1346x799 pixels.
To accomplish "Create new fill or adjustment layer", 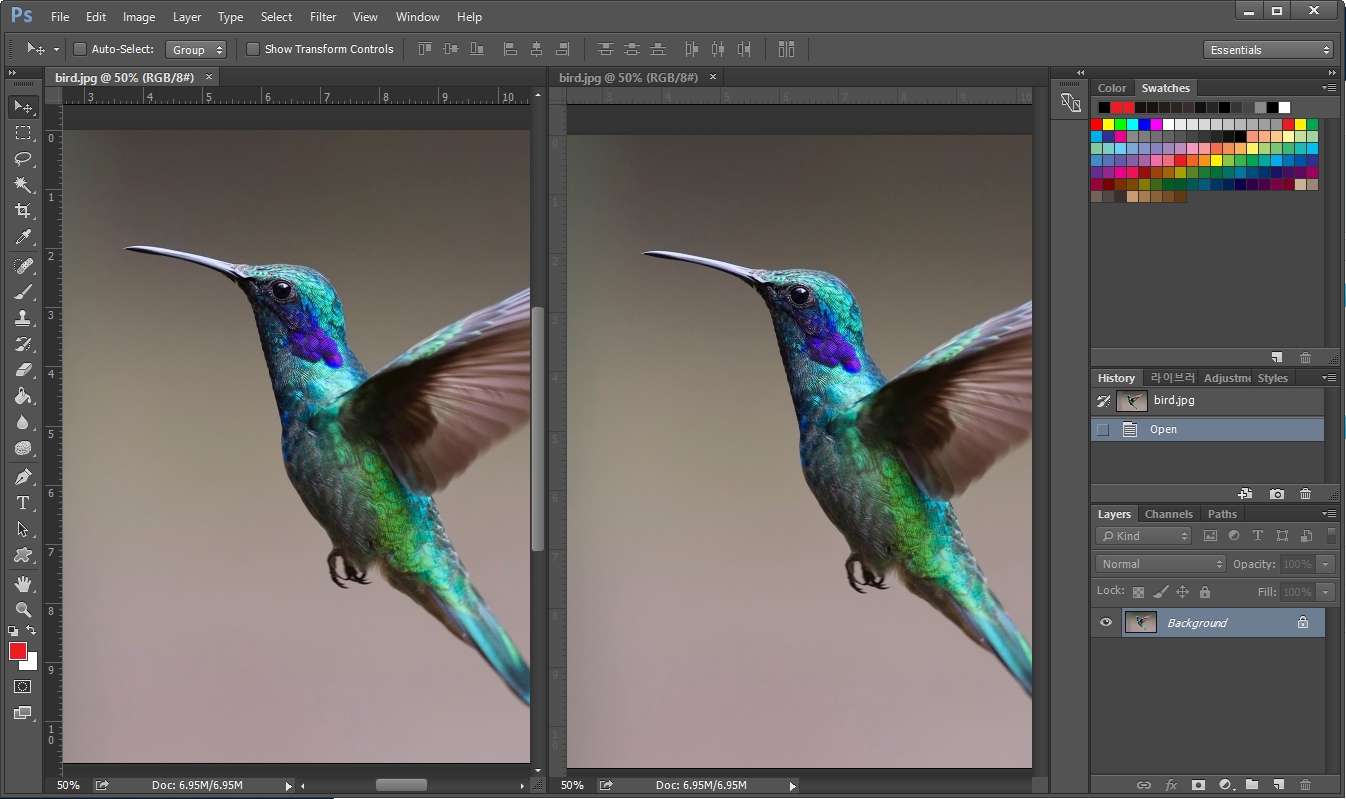I will (x=1225, y=786).
